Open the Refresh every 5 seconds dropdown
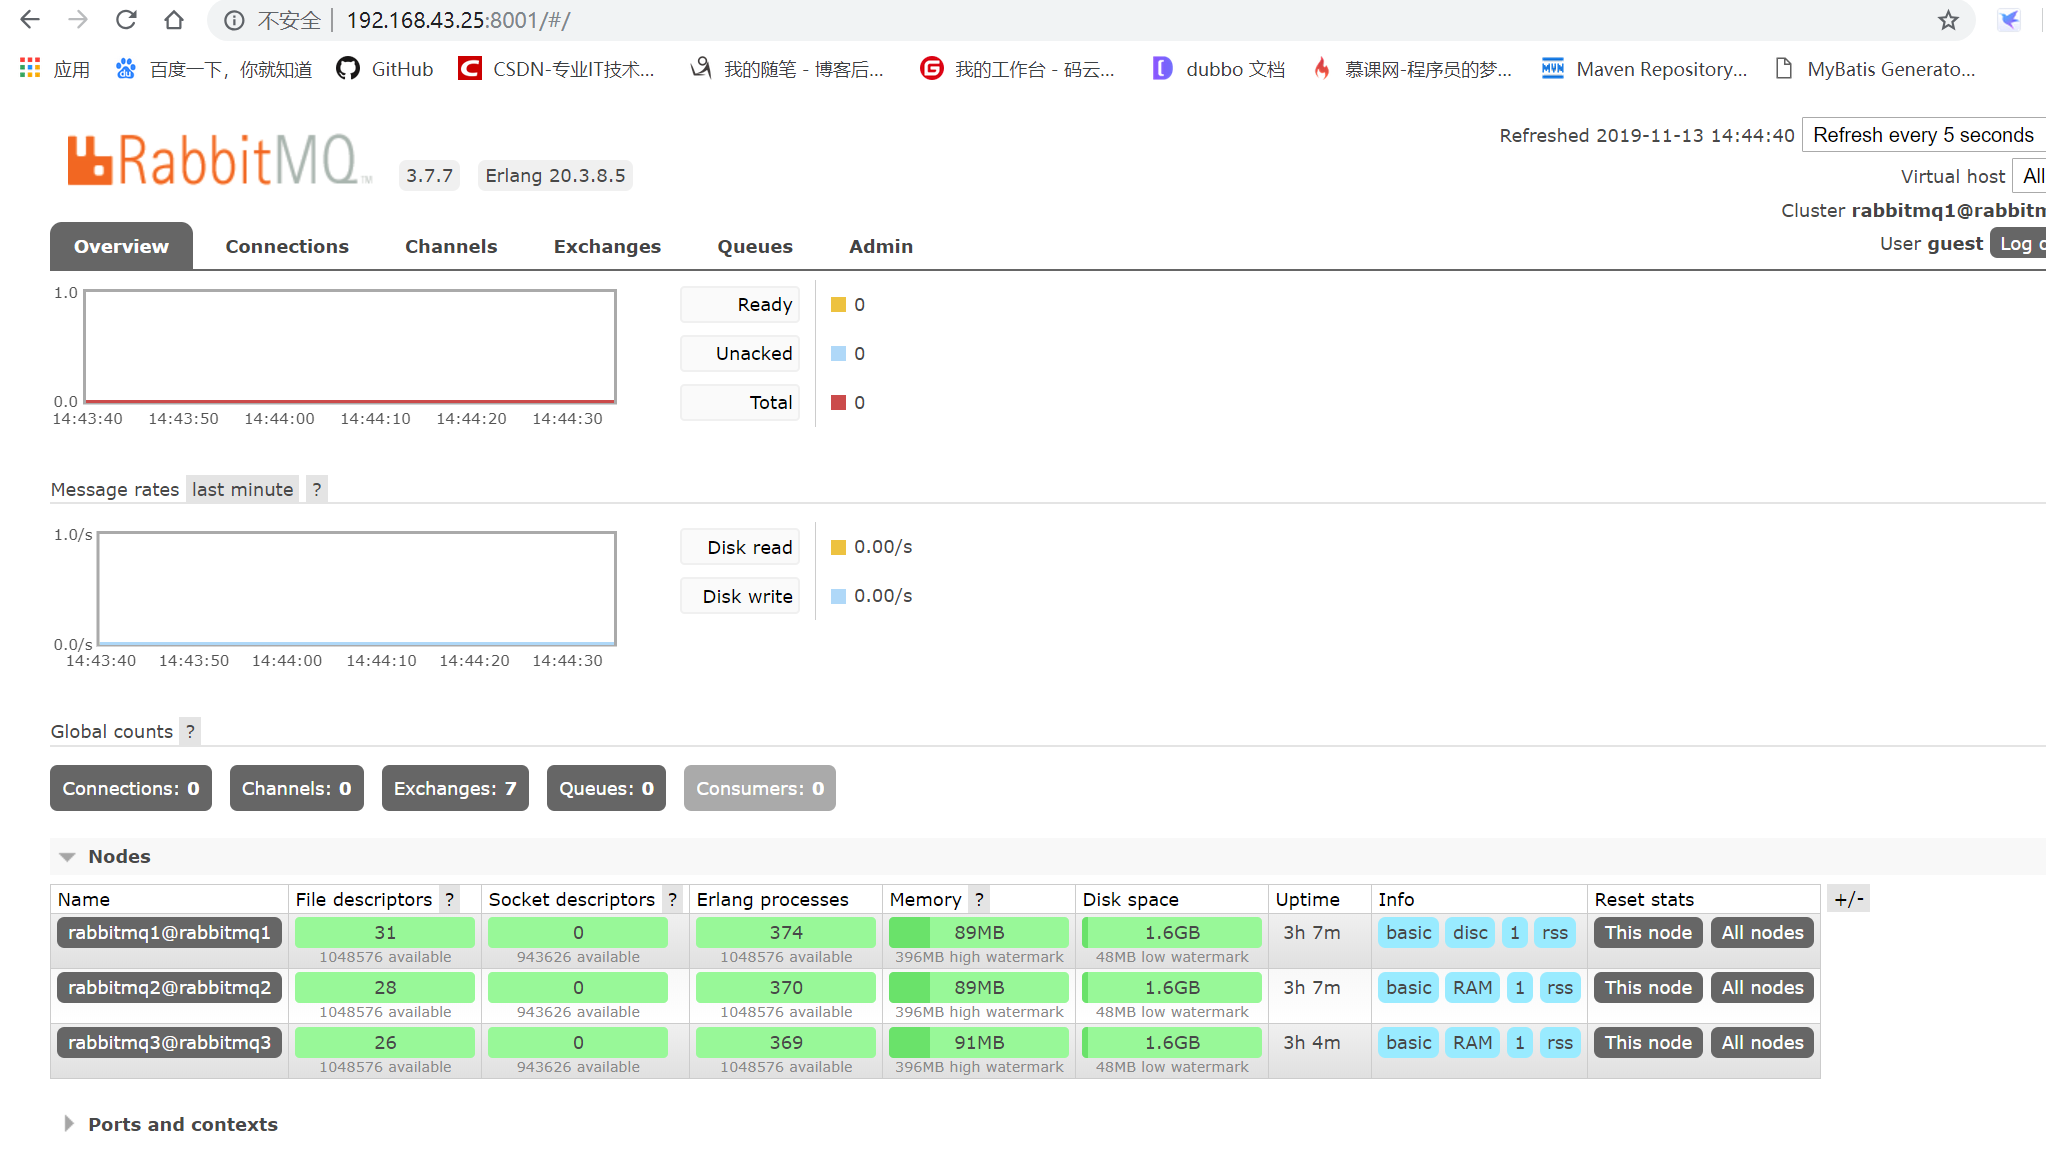 [1923, 135]
